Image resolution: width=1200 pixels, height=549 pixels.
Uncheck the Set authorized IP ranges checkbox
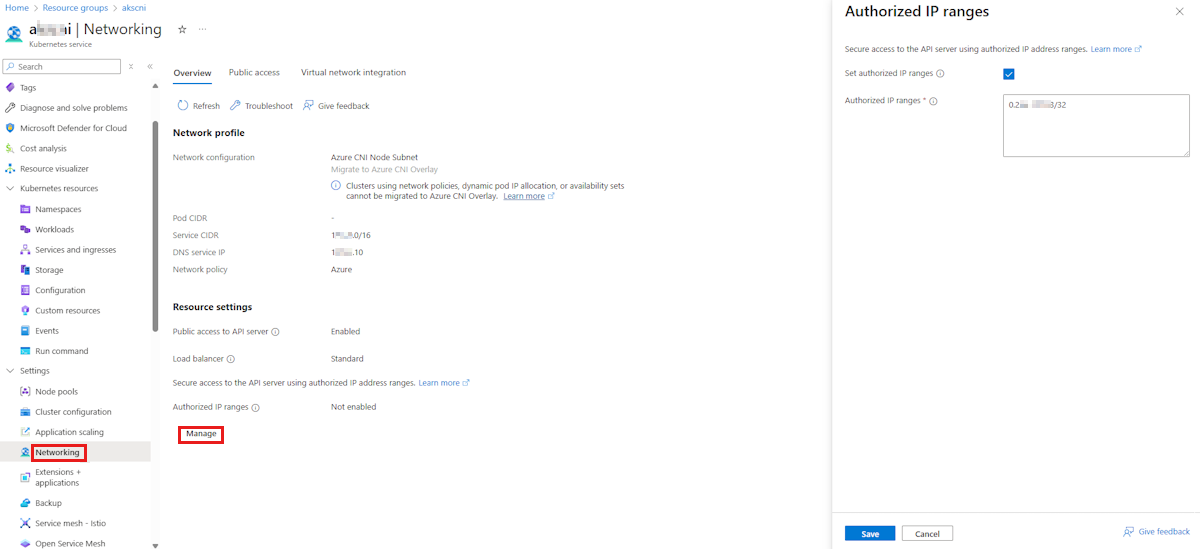pyautogui.click(x=1009, y=74)
